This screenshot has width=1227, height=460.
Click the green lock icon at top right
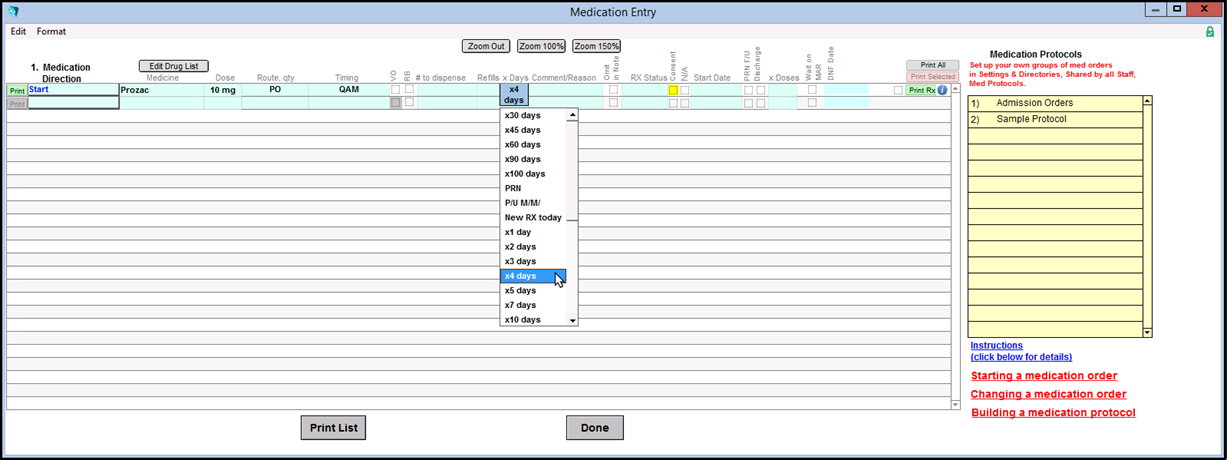(1210, 32)
